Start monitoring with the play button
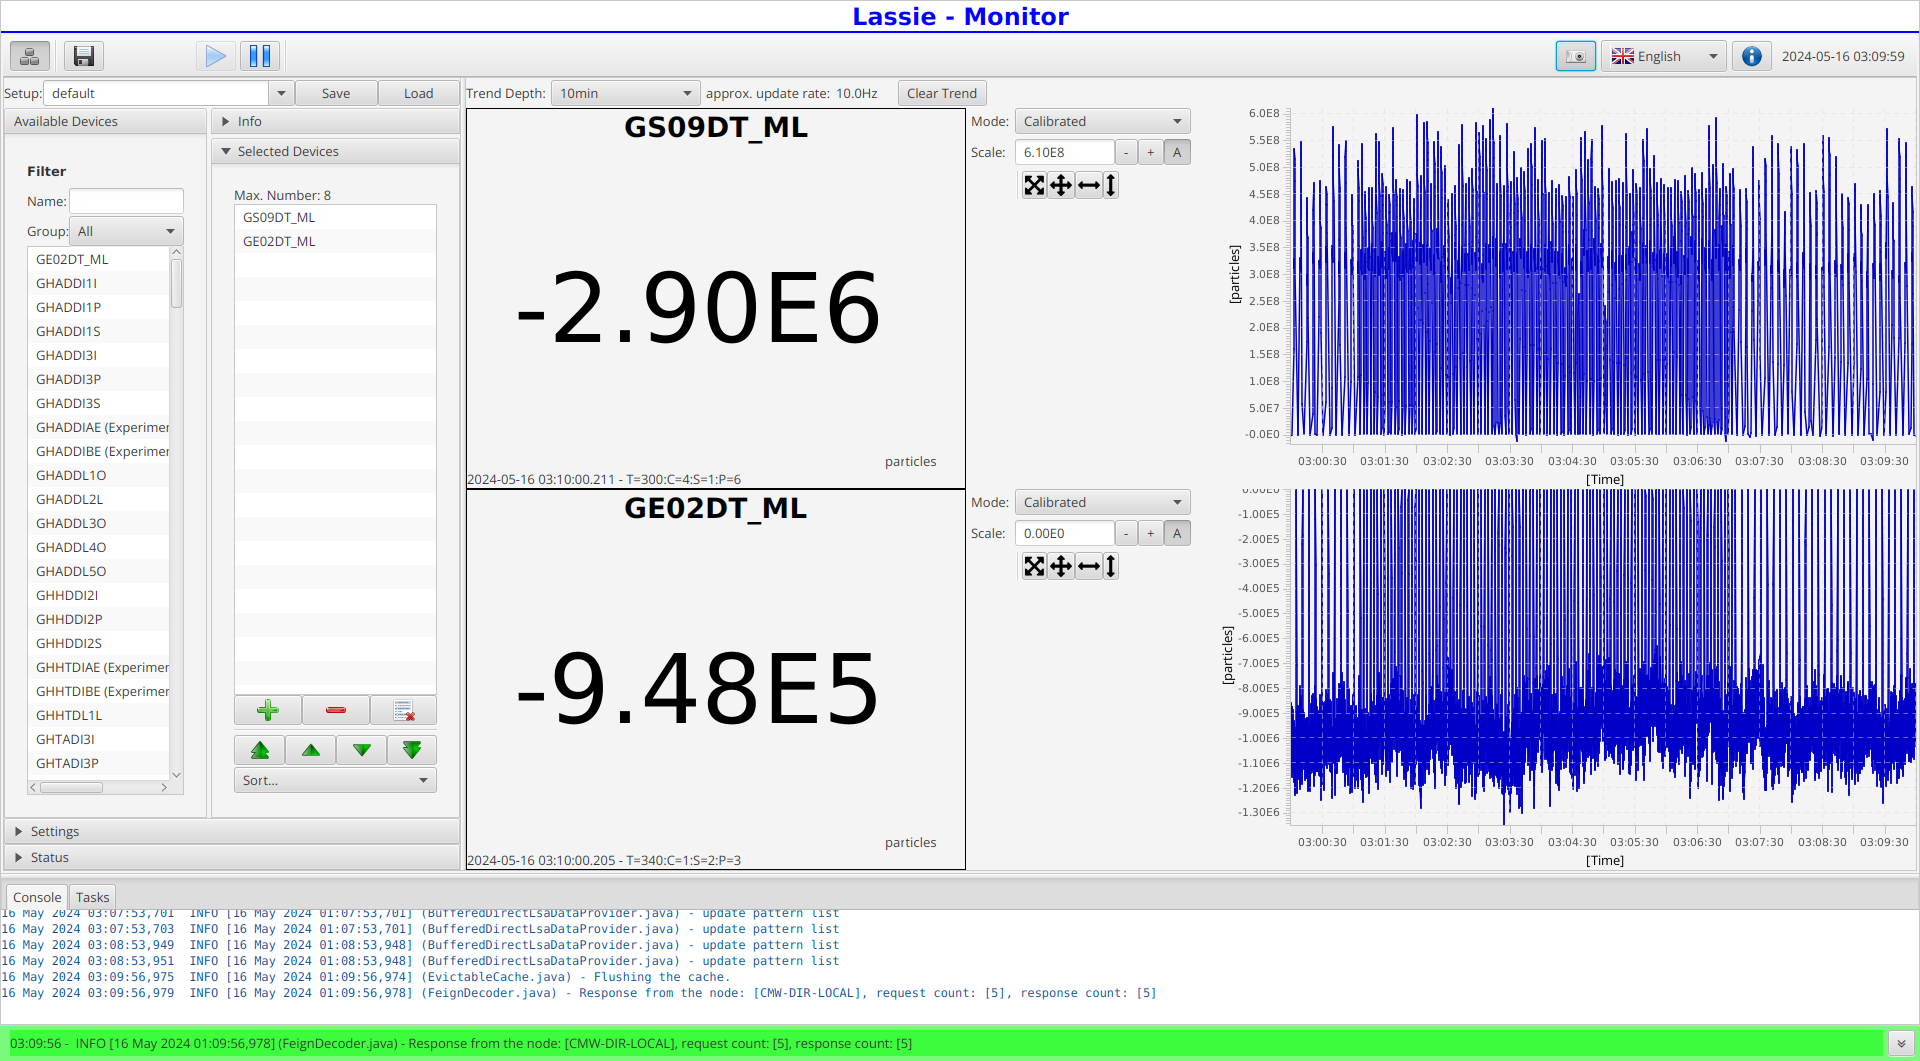 point(215,56)
